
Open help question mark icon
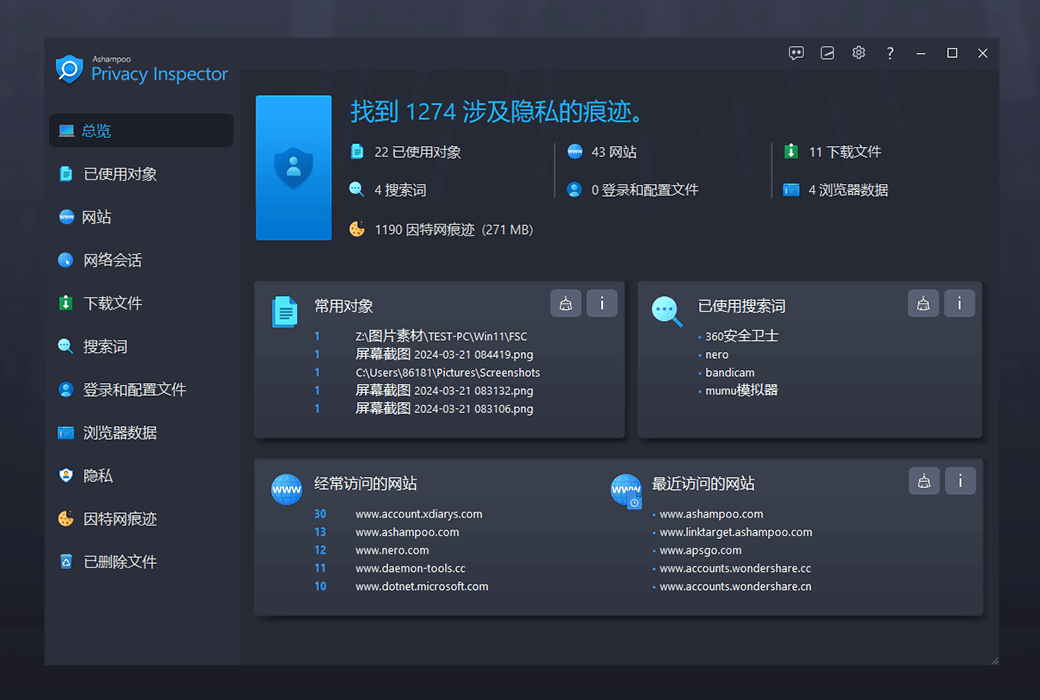click(890, 53)
